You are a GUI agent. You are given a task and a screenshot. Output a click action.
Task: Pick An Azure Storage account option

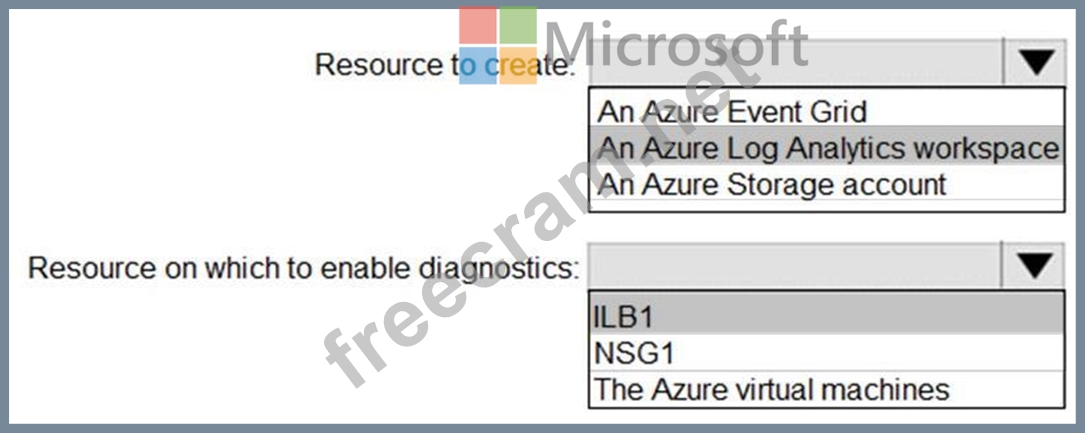pos(771,184)
